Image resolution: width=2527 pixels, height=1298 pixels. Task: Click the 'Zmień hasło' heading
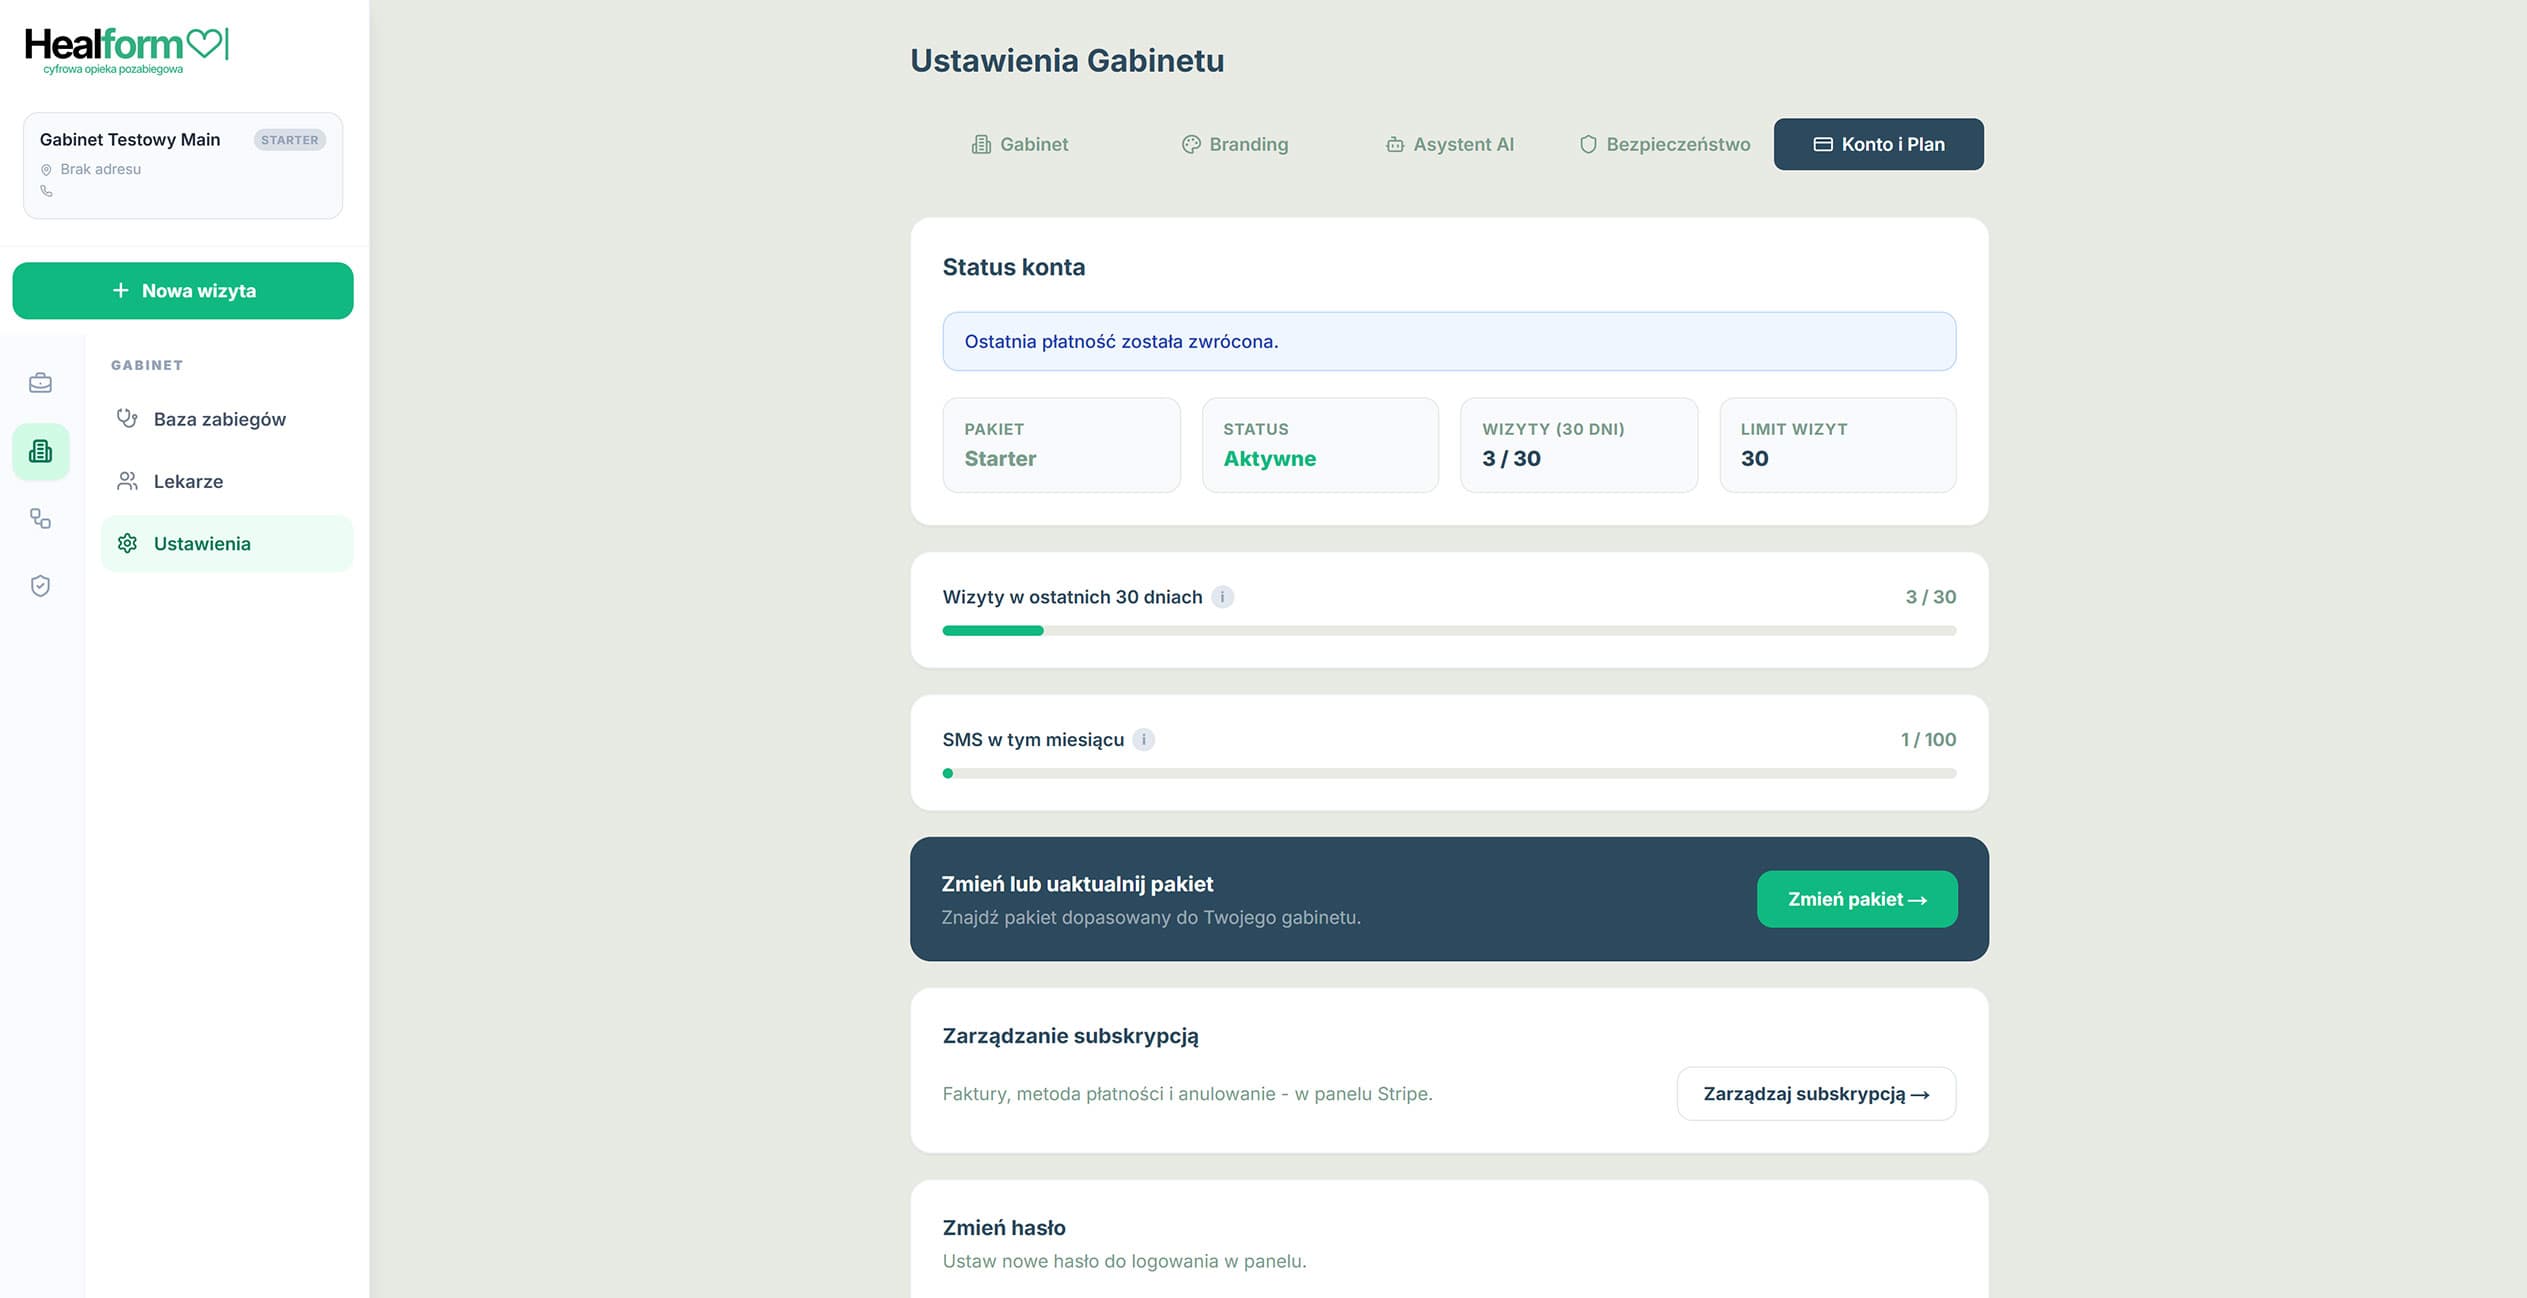tap(1004, 1228)
